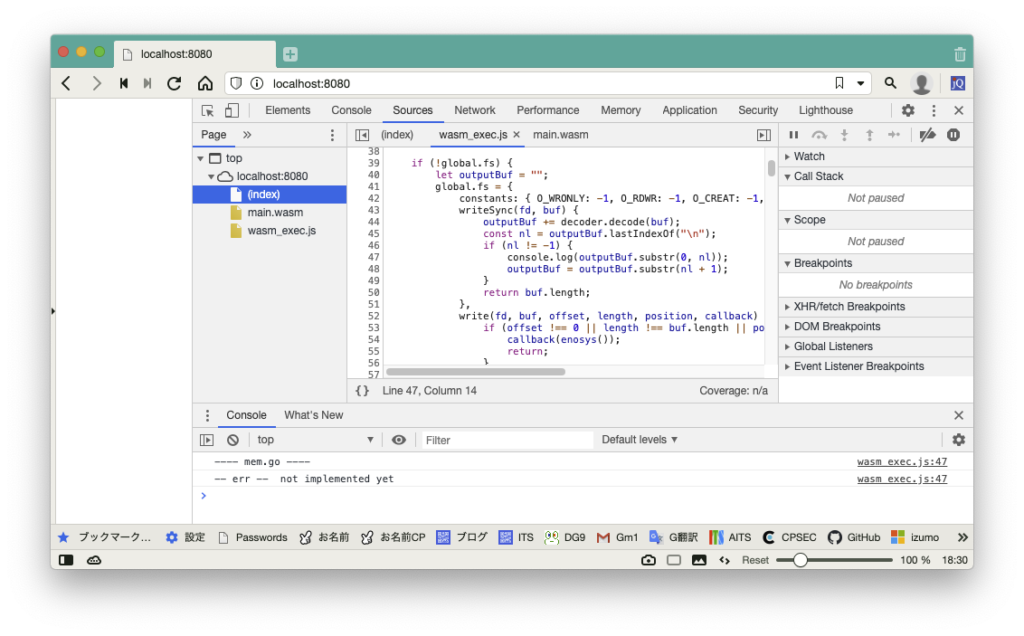The image size is (1024, 636).
Task: Open DevTools settings gear
Action: tap(908, 111)
